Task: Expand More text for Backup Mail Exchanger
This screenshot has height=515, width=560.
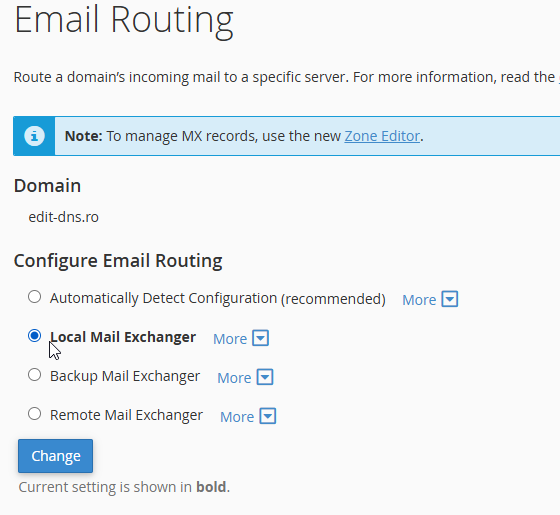Action: click(x=234, y=378)
